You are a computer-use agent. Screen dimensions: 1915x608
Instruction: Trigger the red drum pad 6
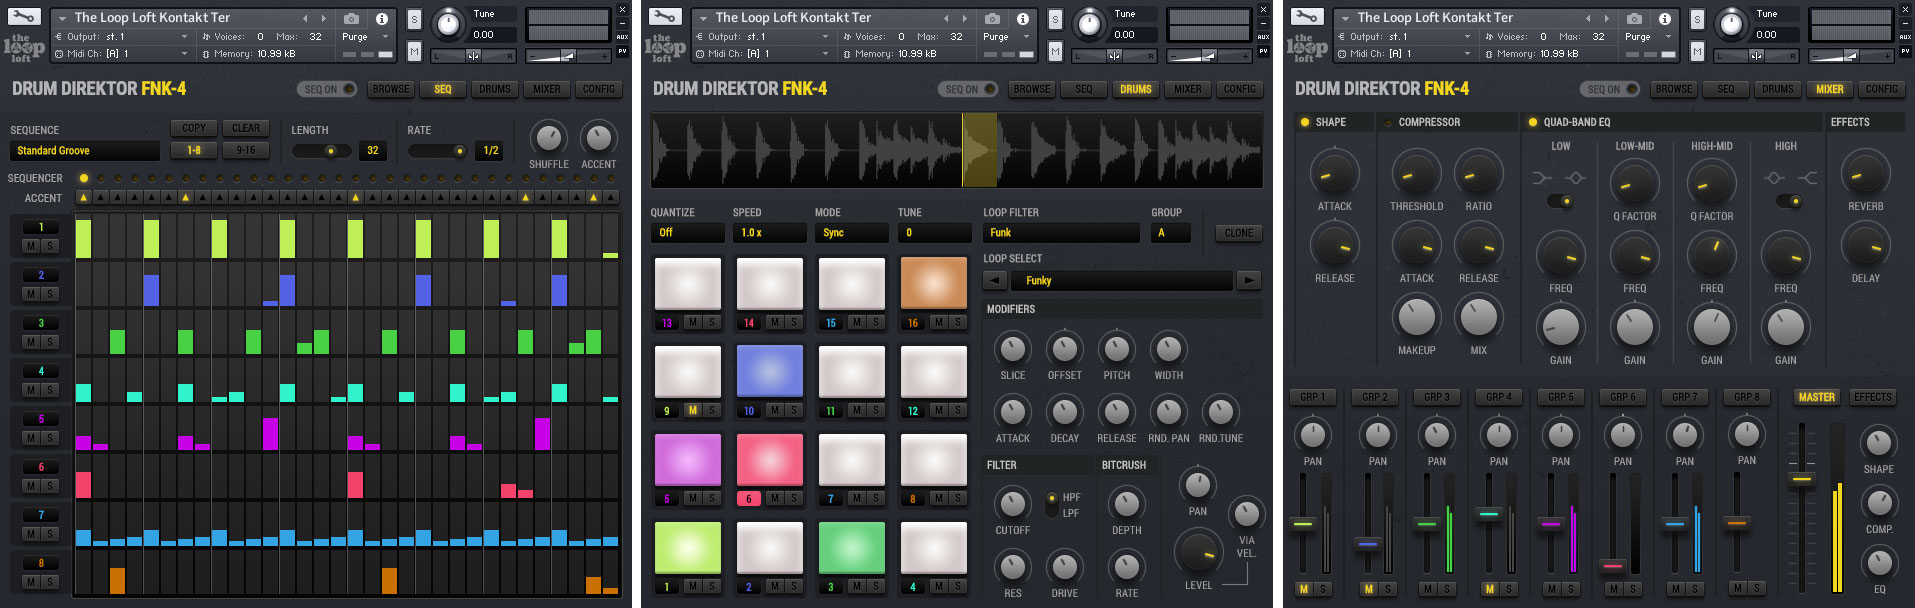[769, 460]
